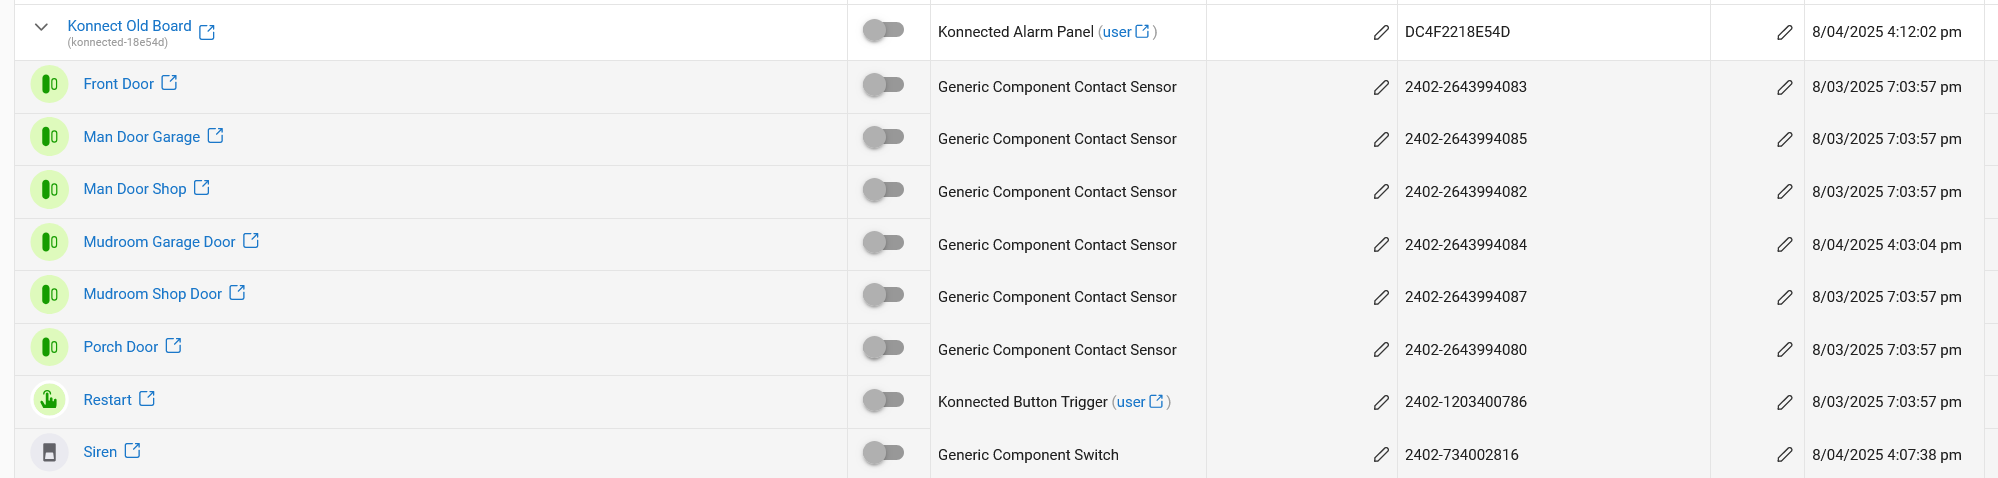The height and width of the screenshot is (478, 1998).
Task: Edit pencil icon after device ID 2402-2643994084
Action: click(x=1784, y=244)
